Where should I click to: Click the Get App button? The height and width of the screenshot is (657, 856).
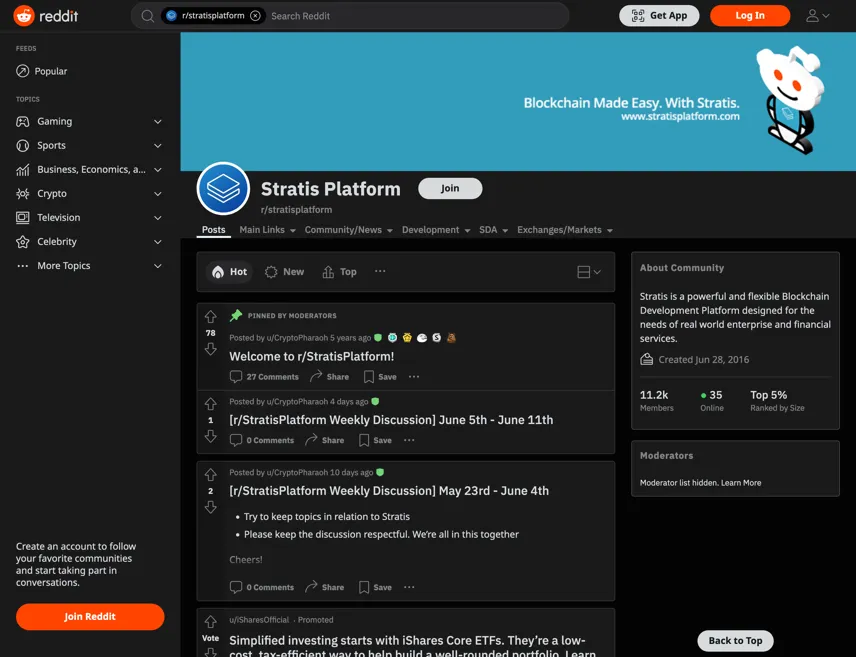[659, 16]
